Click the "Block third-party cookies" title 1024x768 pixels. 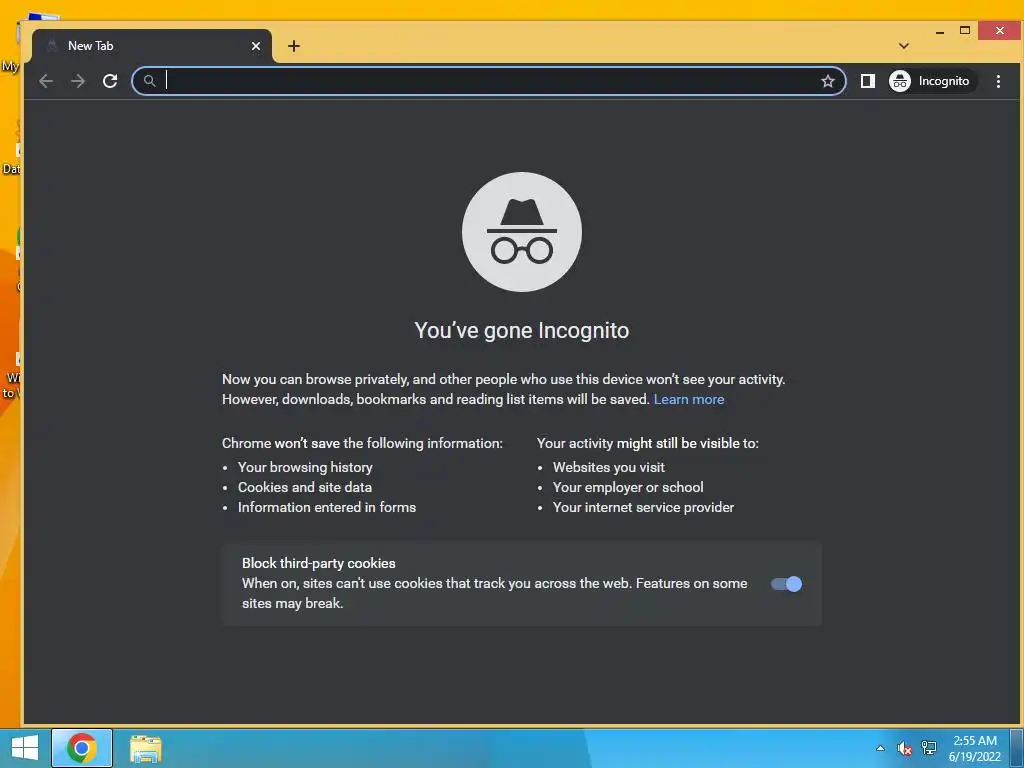319,563
